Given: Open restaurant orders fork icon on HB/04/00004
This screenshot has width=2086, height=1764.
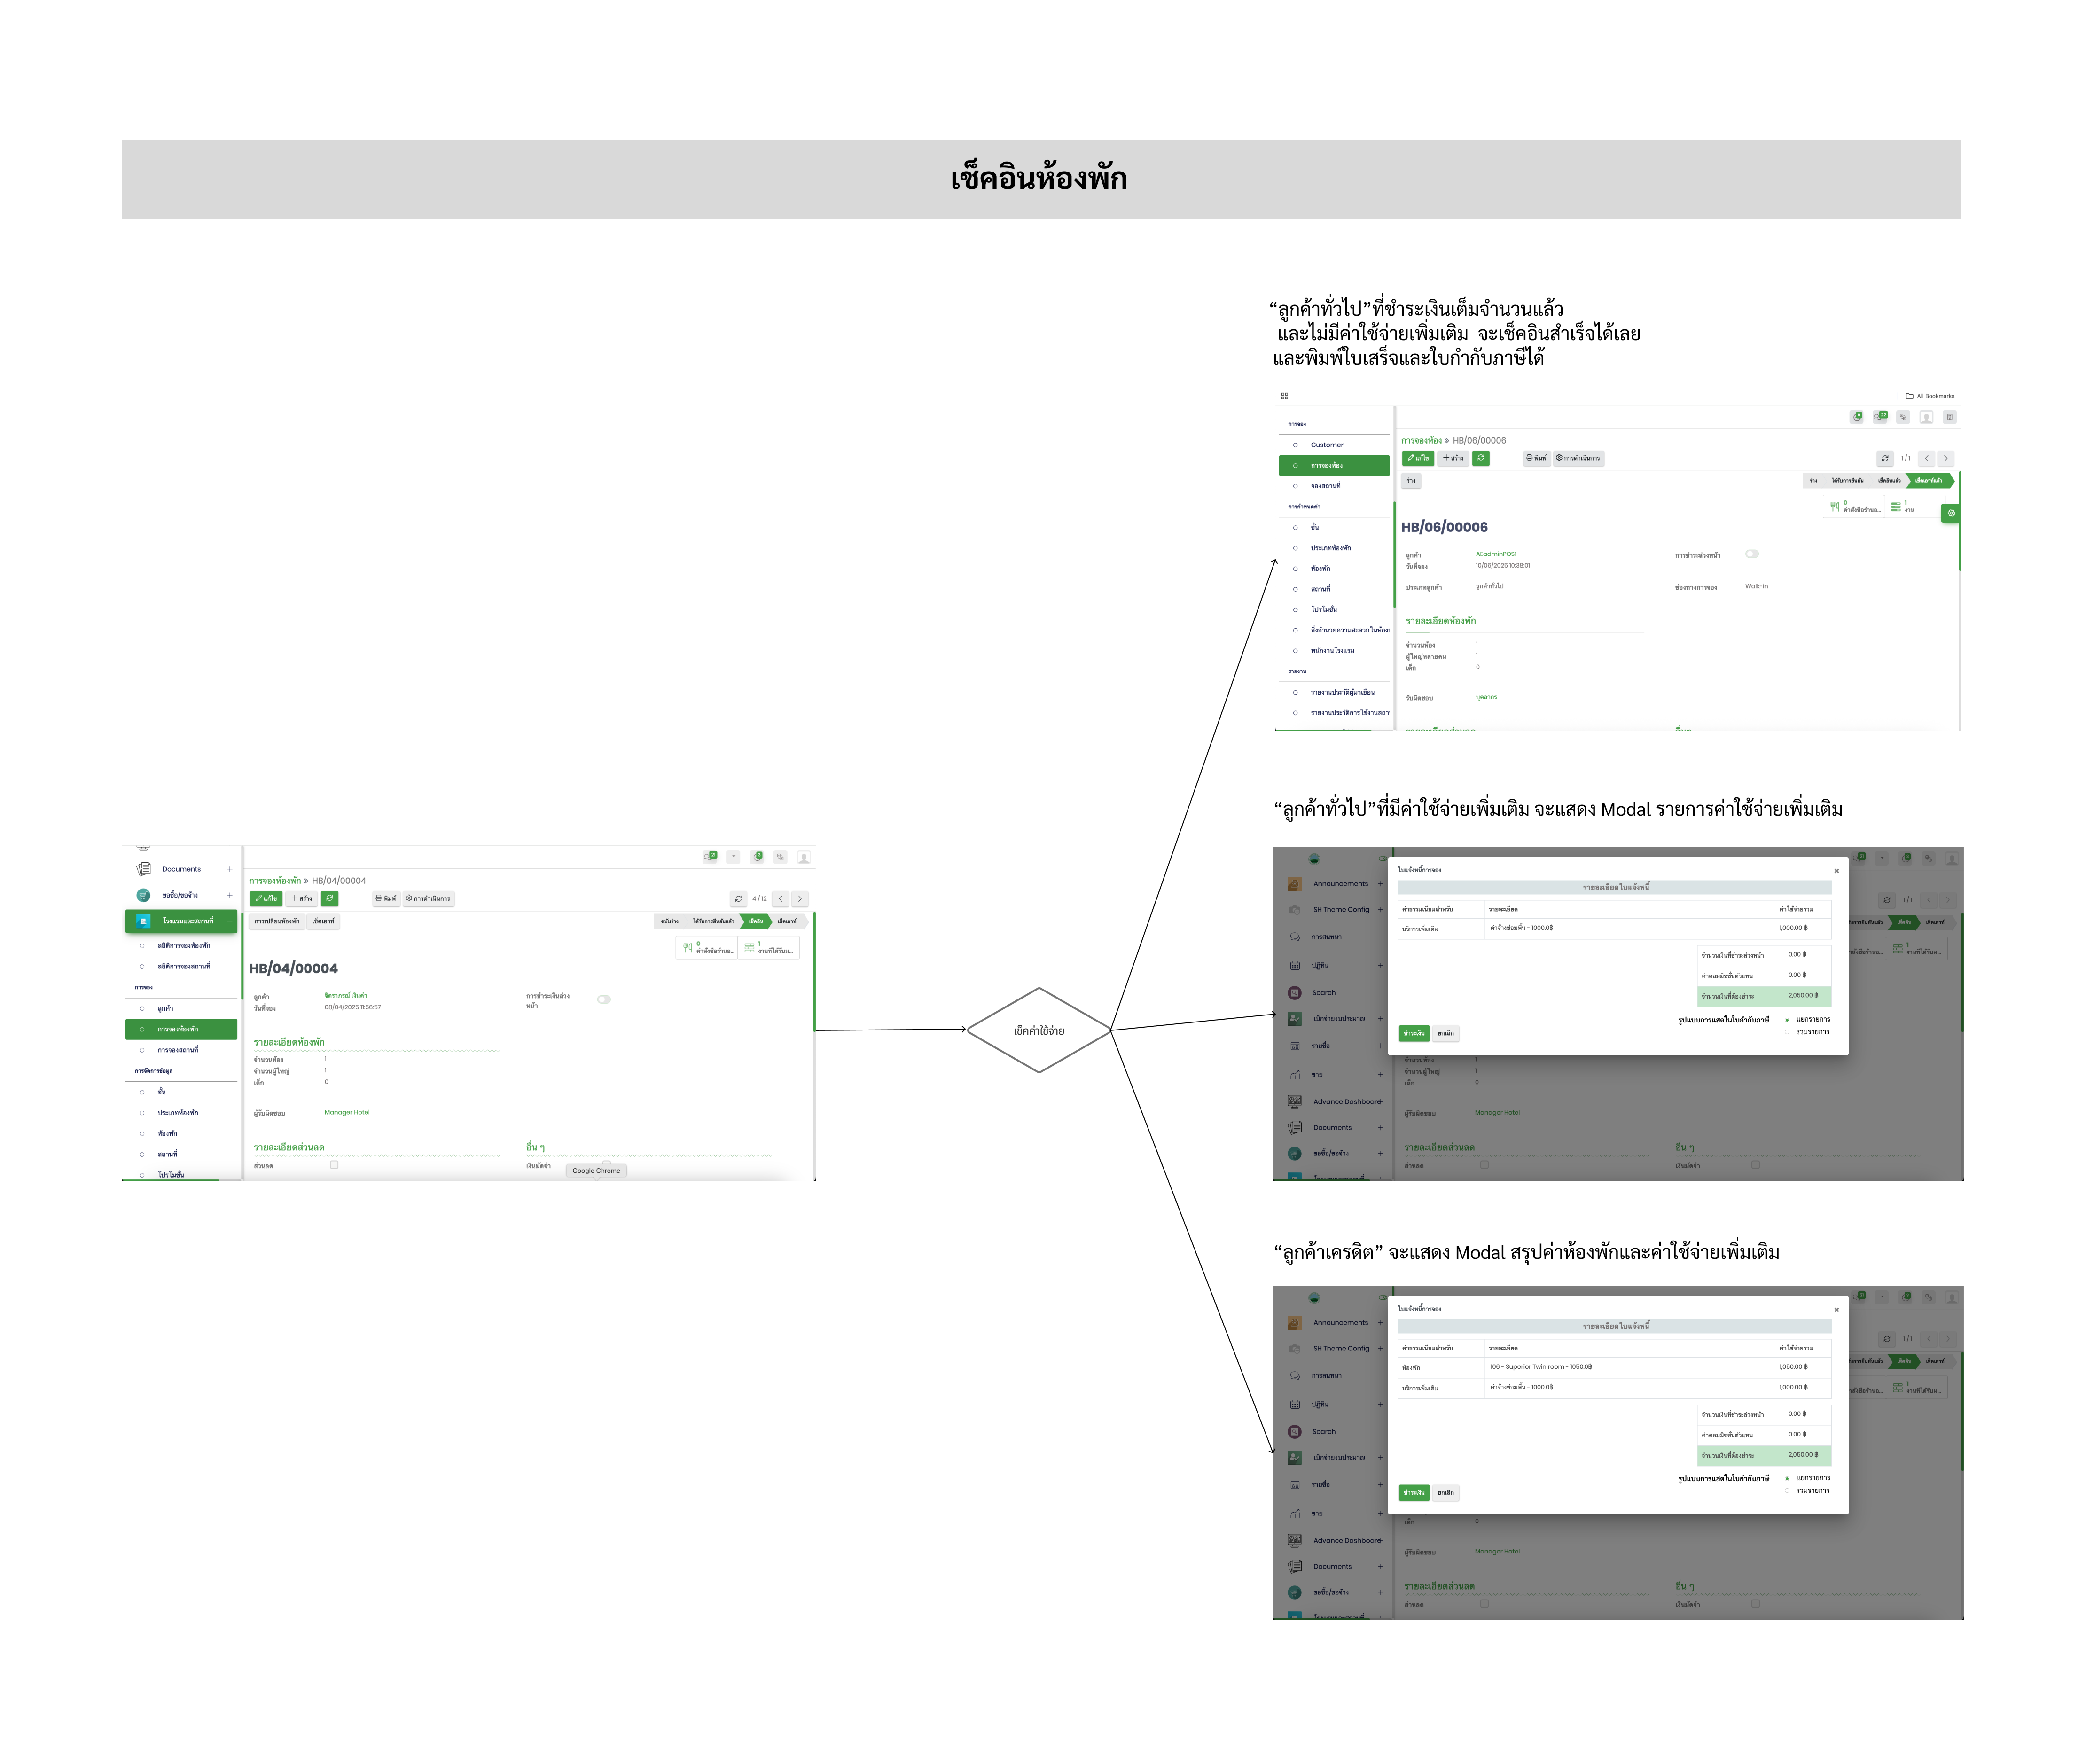Looking at the screenshot, I should [x=687, y=947].
